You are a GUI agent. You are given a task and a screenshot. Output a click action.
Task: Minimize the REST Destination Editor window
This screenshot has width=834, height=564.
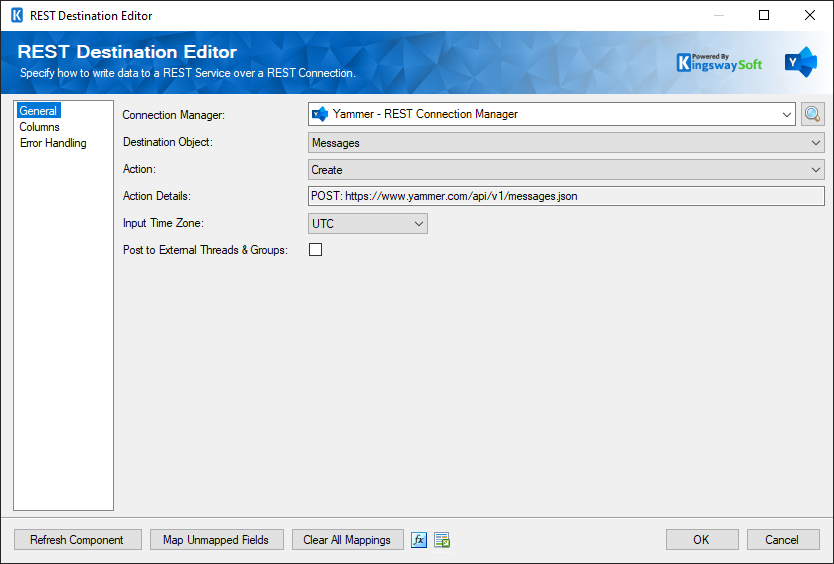pos(719,15)
